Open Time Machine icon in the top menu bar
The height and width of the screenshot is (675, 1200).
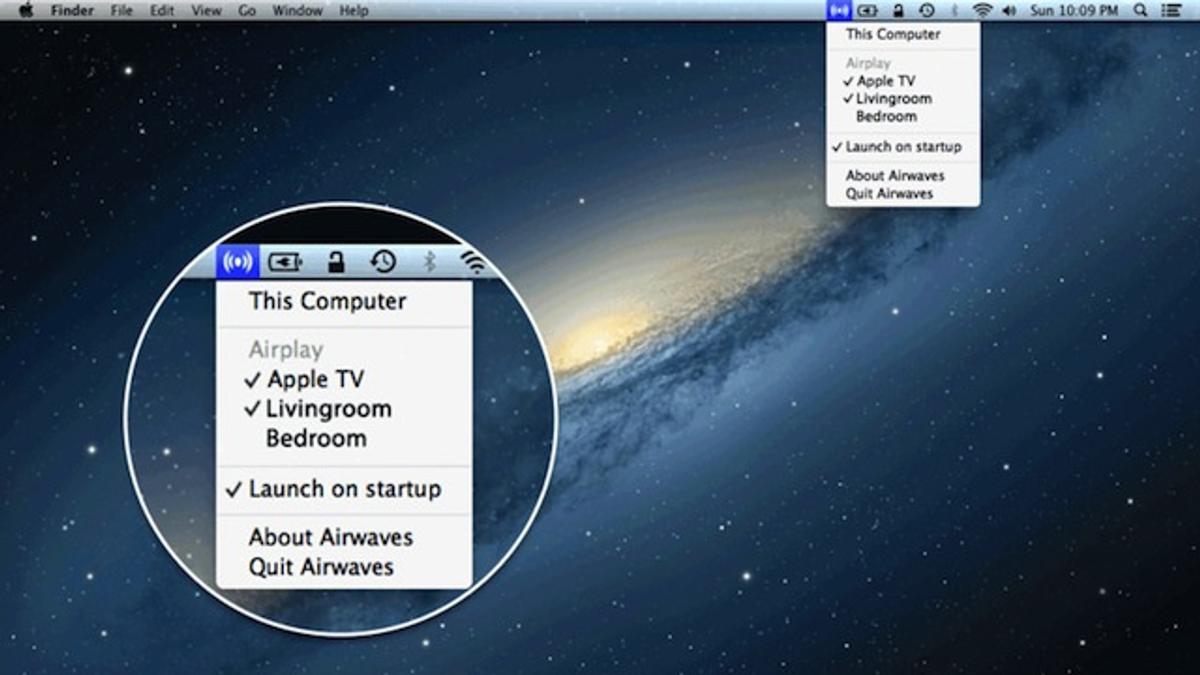927,11
